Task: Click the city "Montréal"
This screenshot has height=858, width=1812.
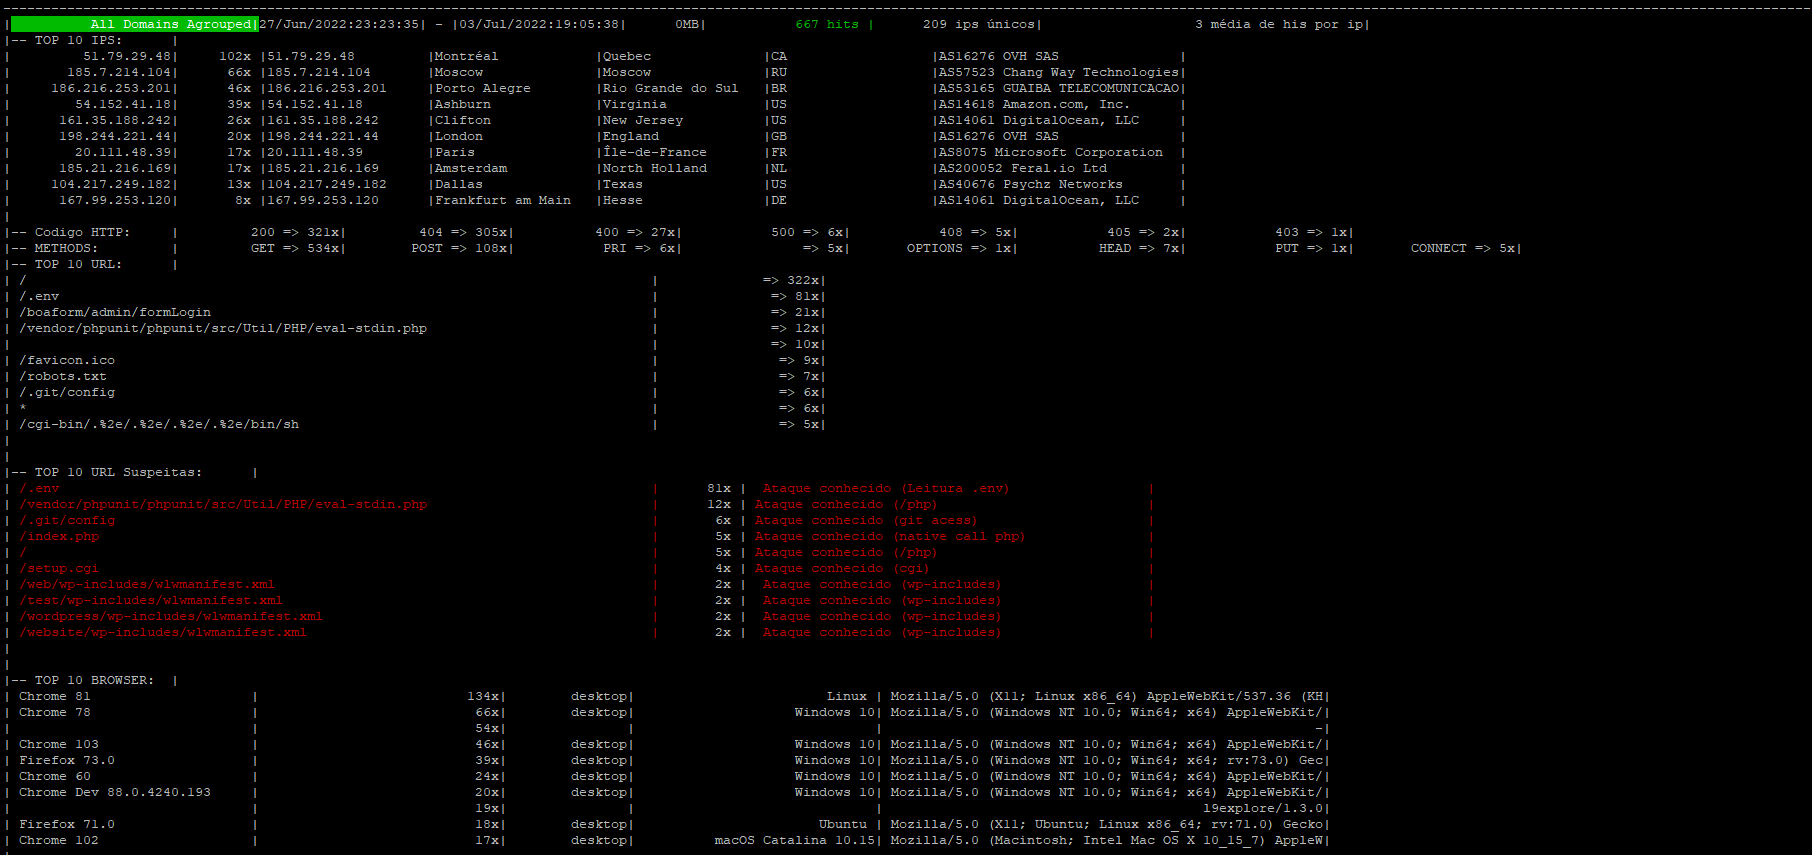Action: tap(466, 56)
